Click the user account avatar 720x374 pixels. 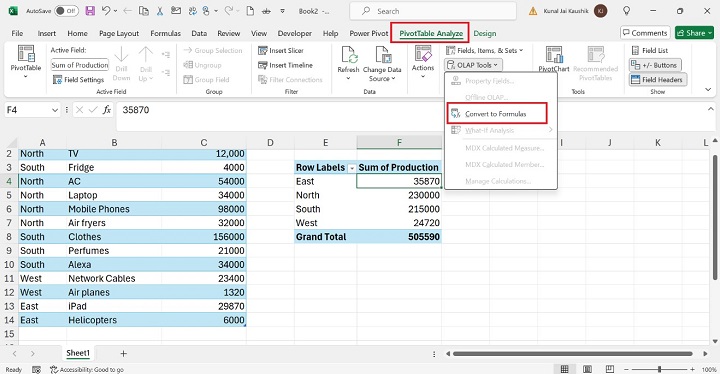(x=600, y=11)
